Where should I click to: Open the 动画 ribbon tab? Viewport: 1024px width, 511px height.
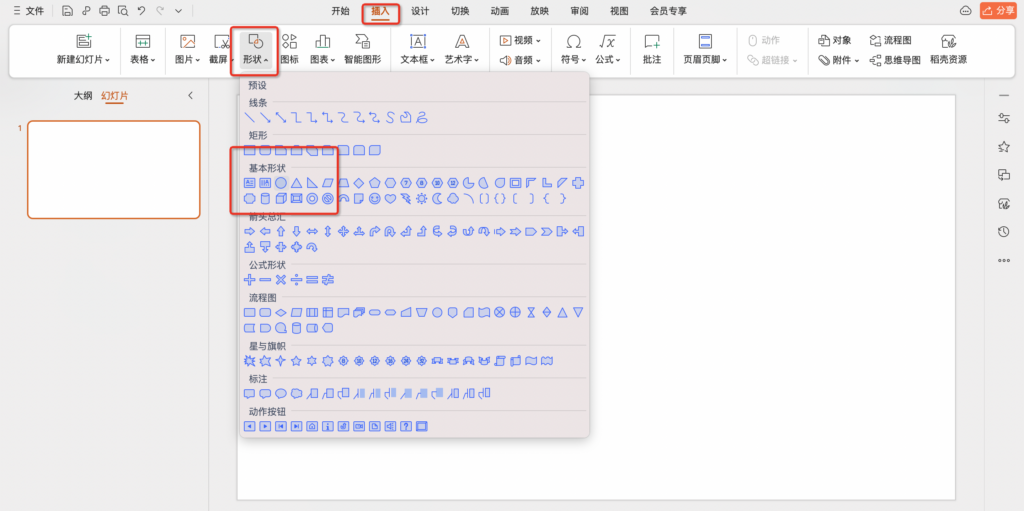coord(499,11)
